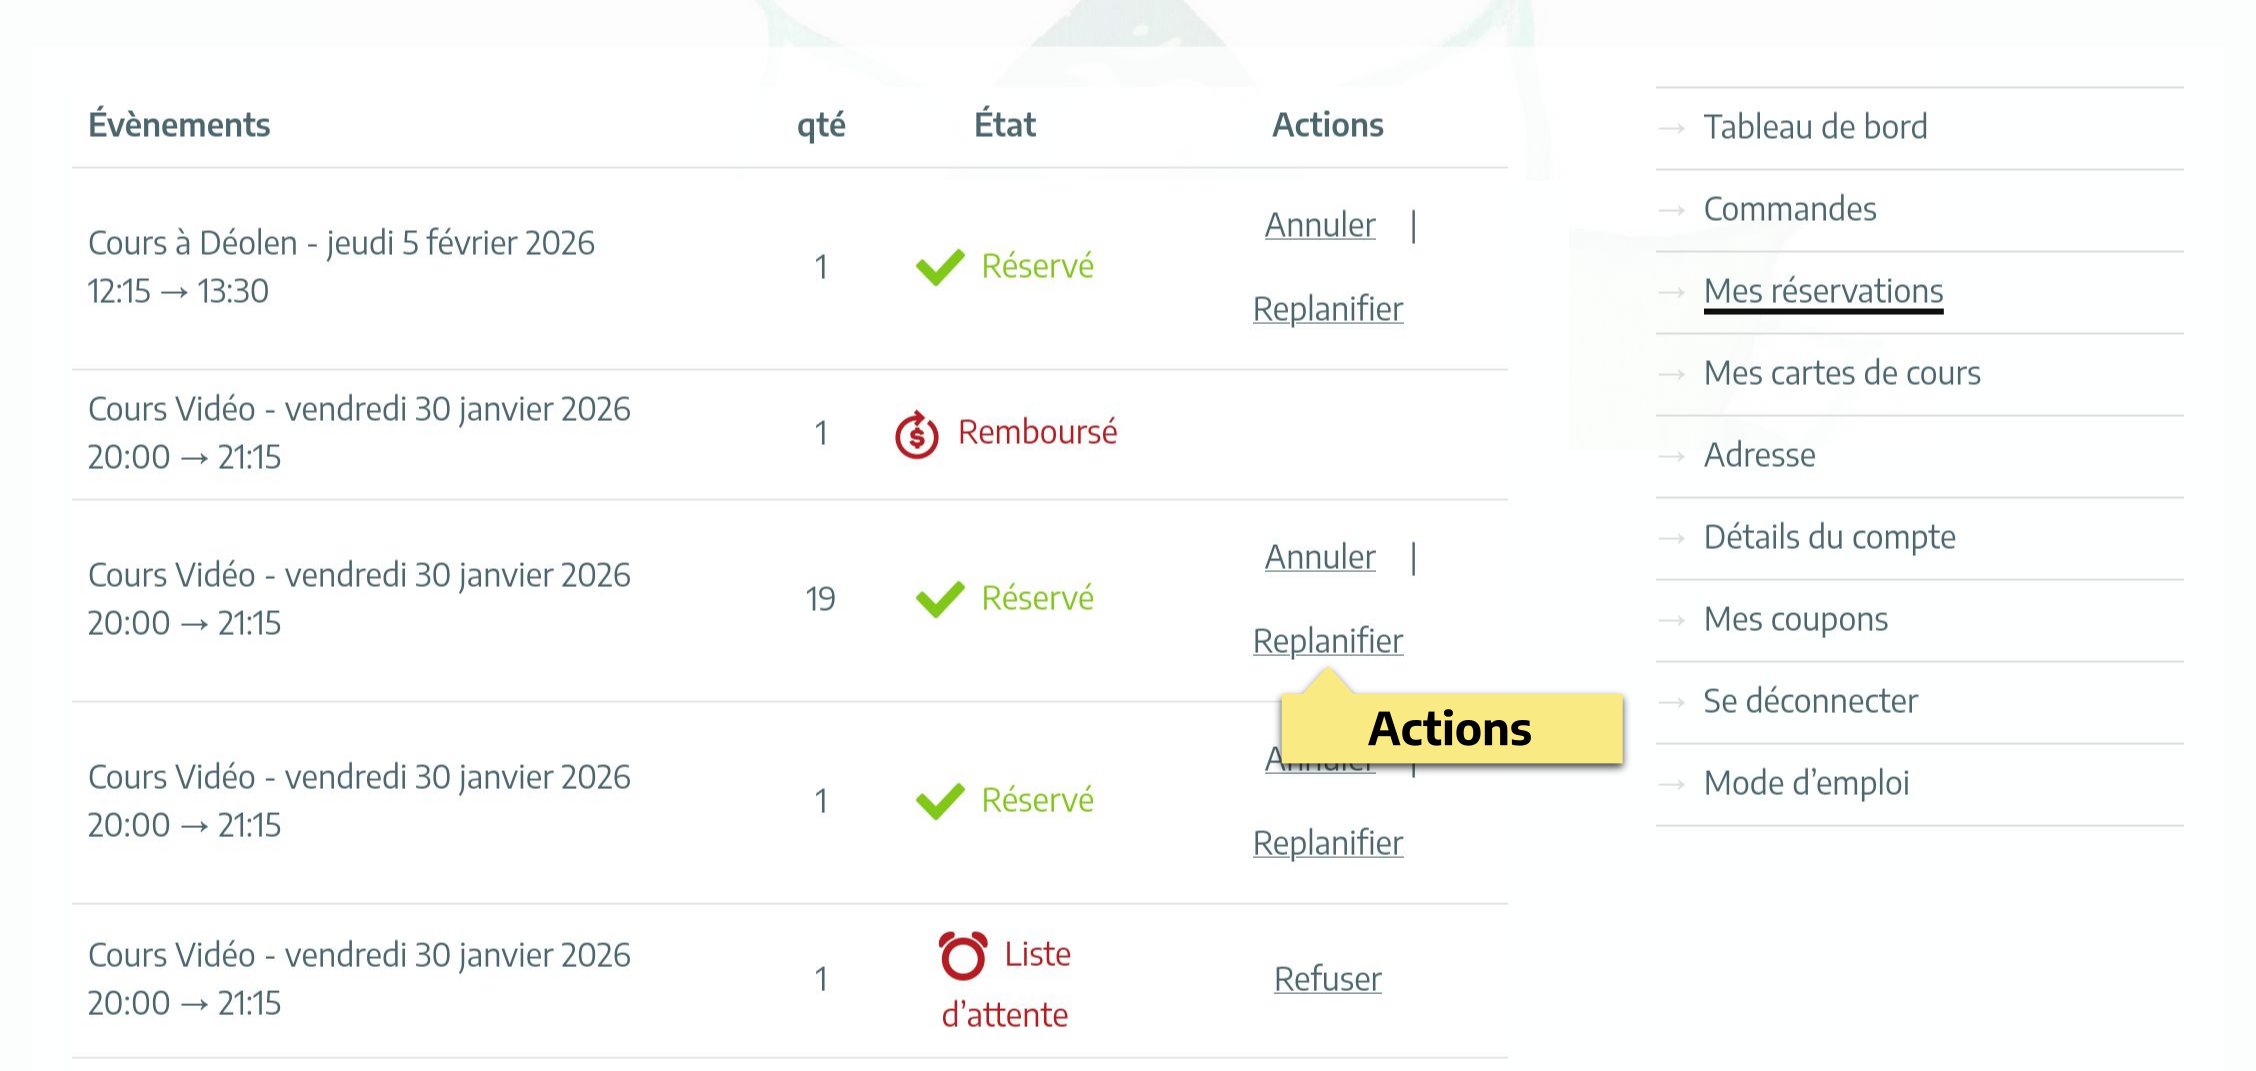Reschedule the 19-quantity Cours Vidéo booking
The image size is (2256, 1071).
1327,641
